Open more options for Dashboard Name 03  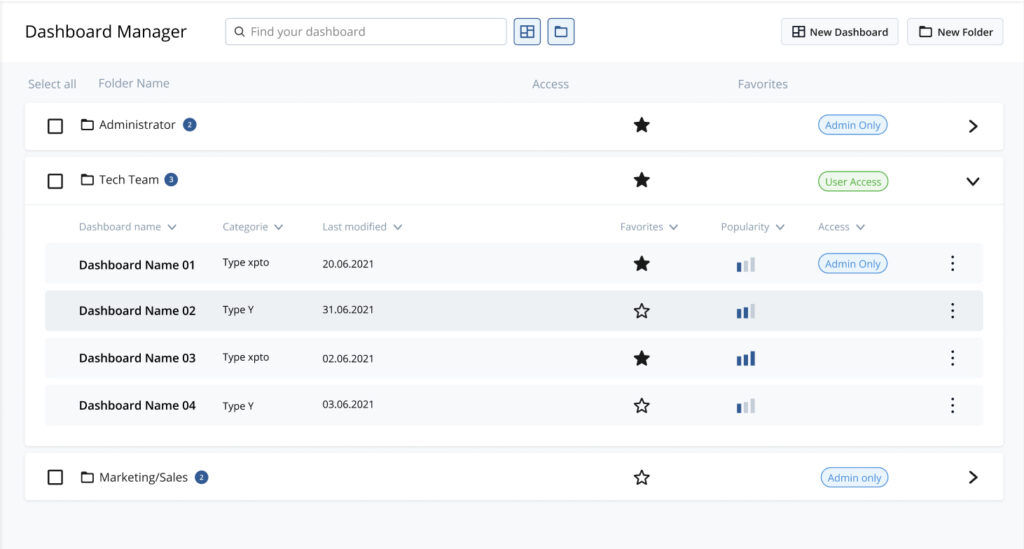pyautogui.click(x=952, y=358)
